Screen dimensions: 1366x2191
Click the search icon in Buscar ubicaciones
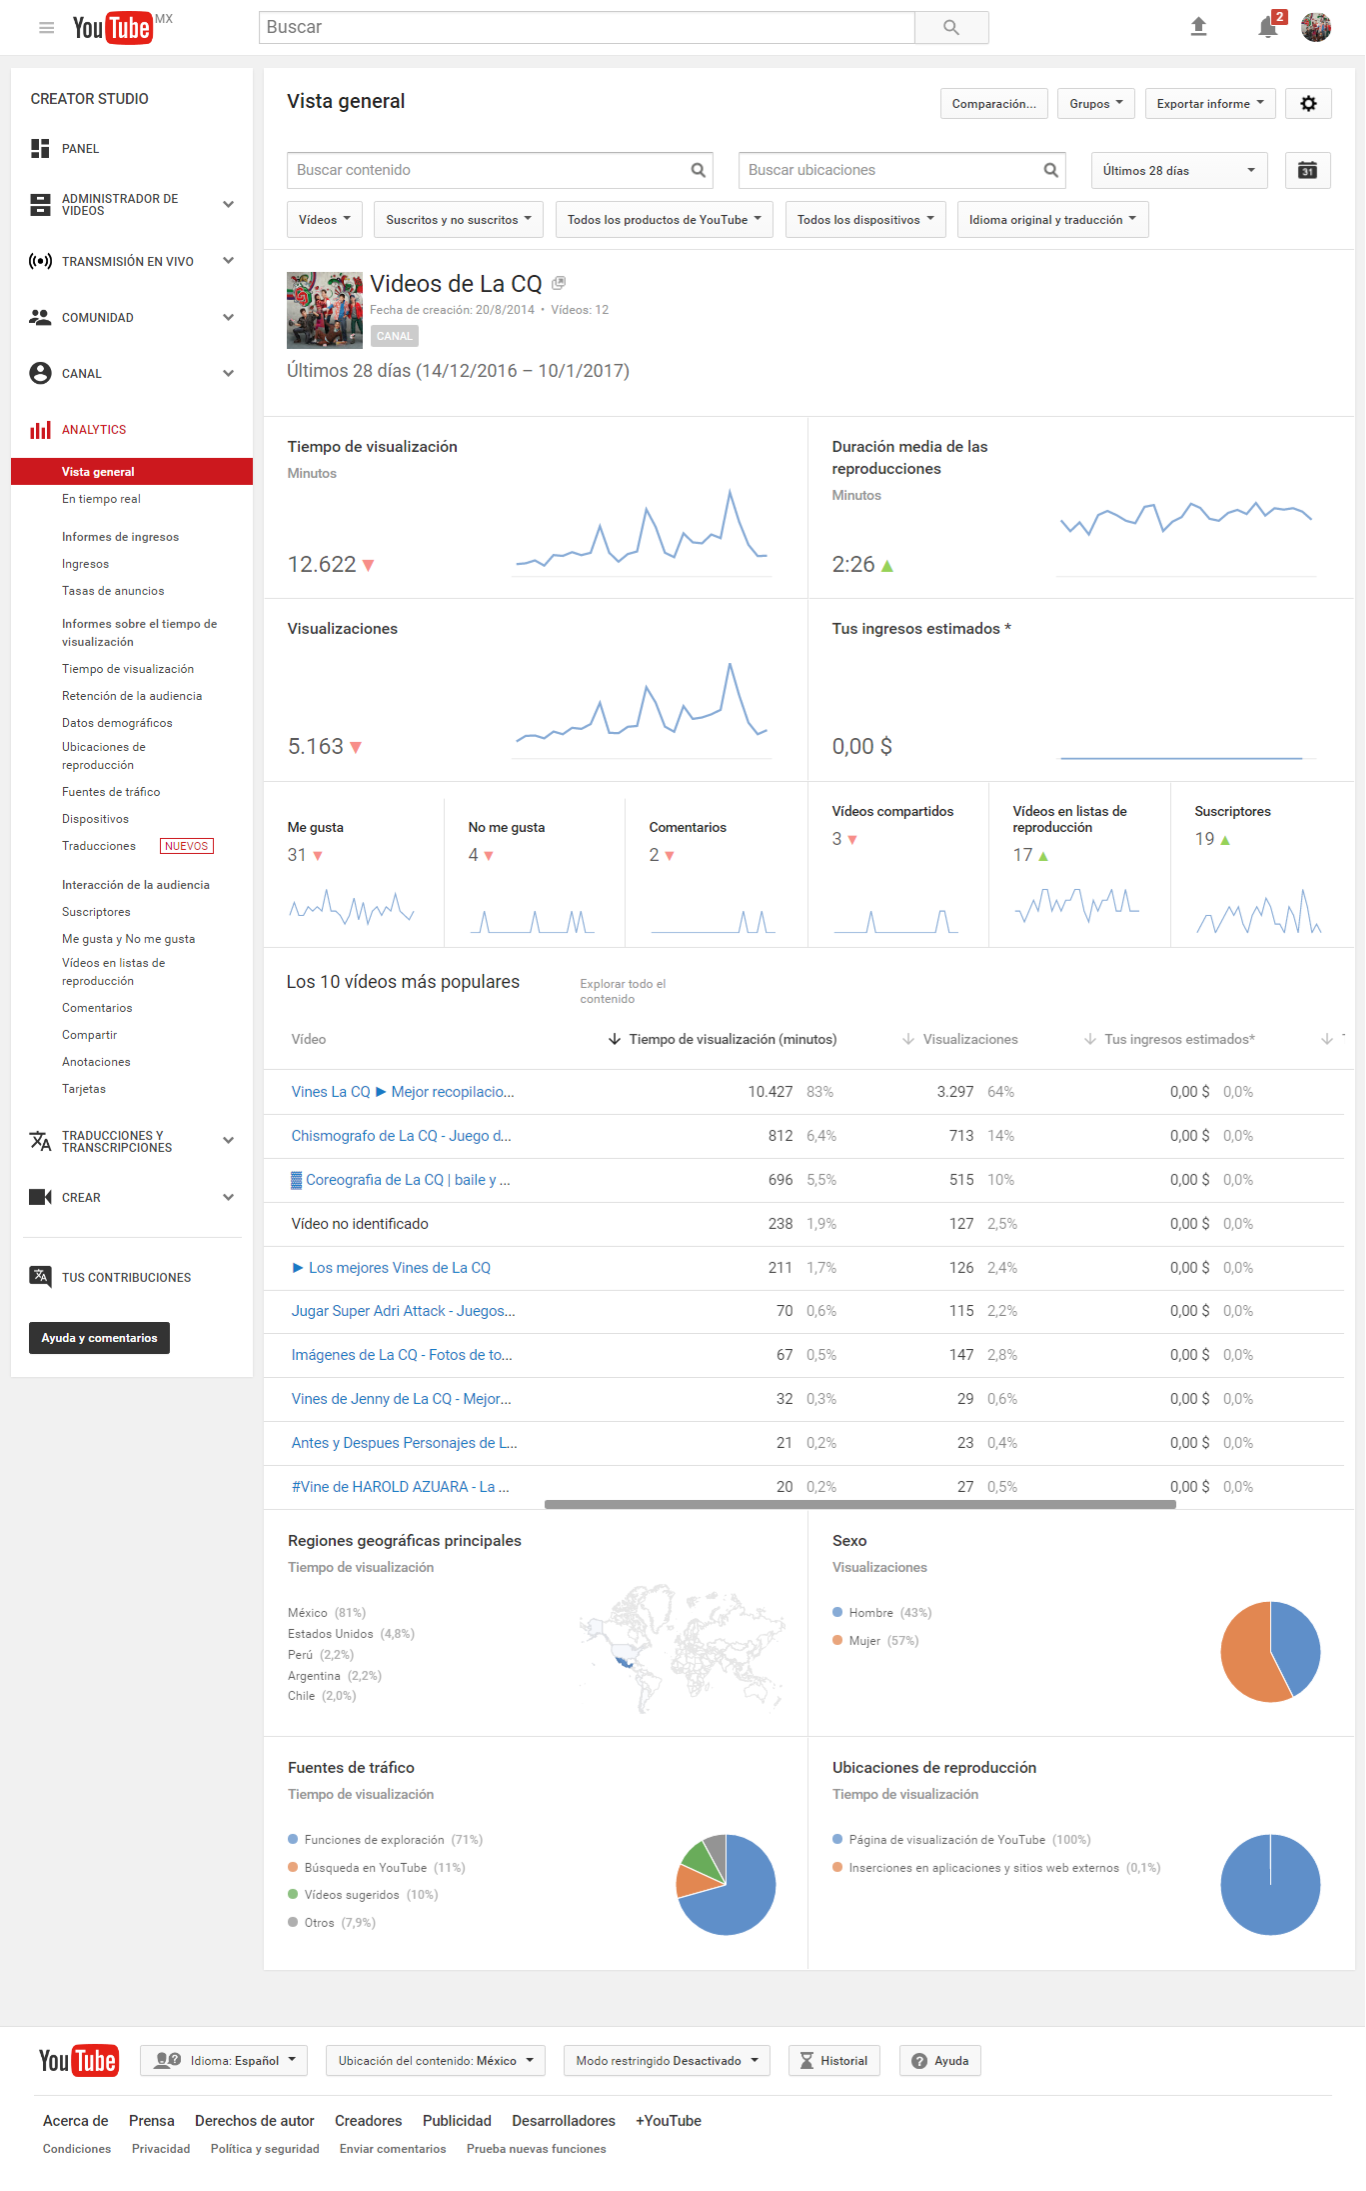point(1050,170)
